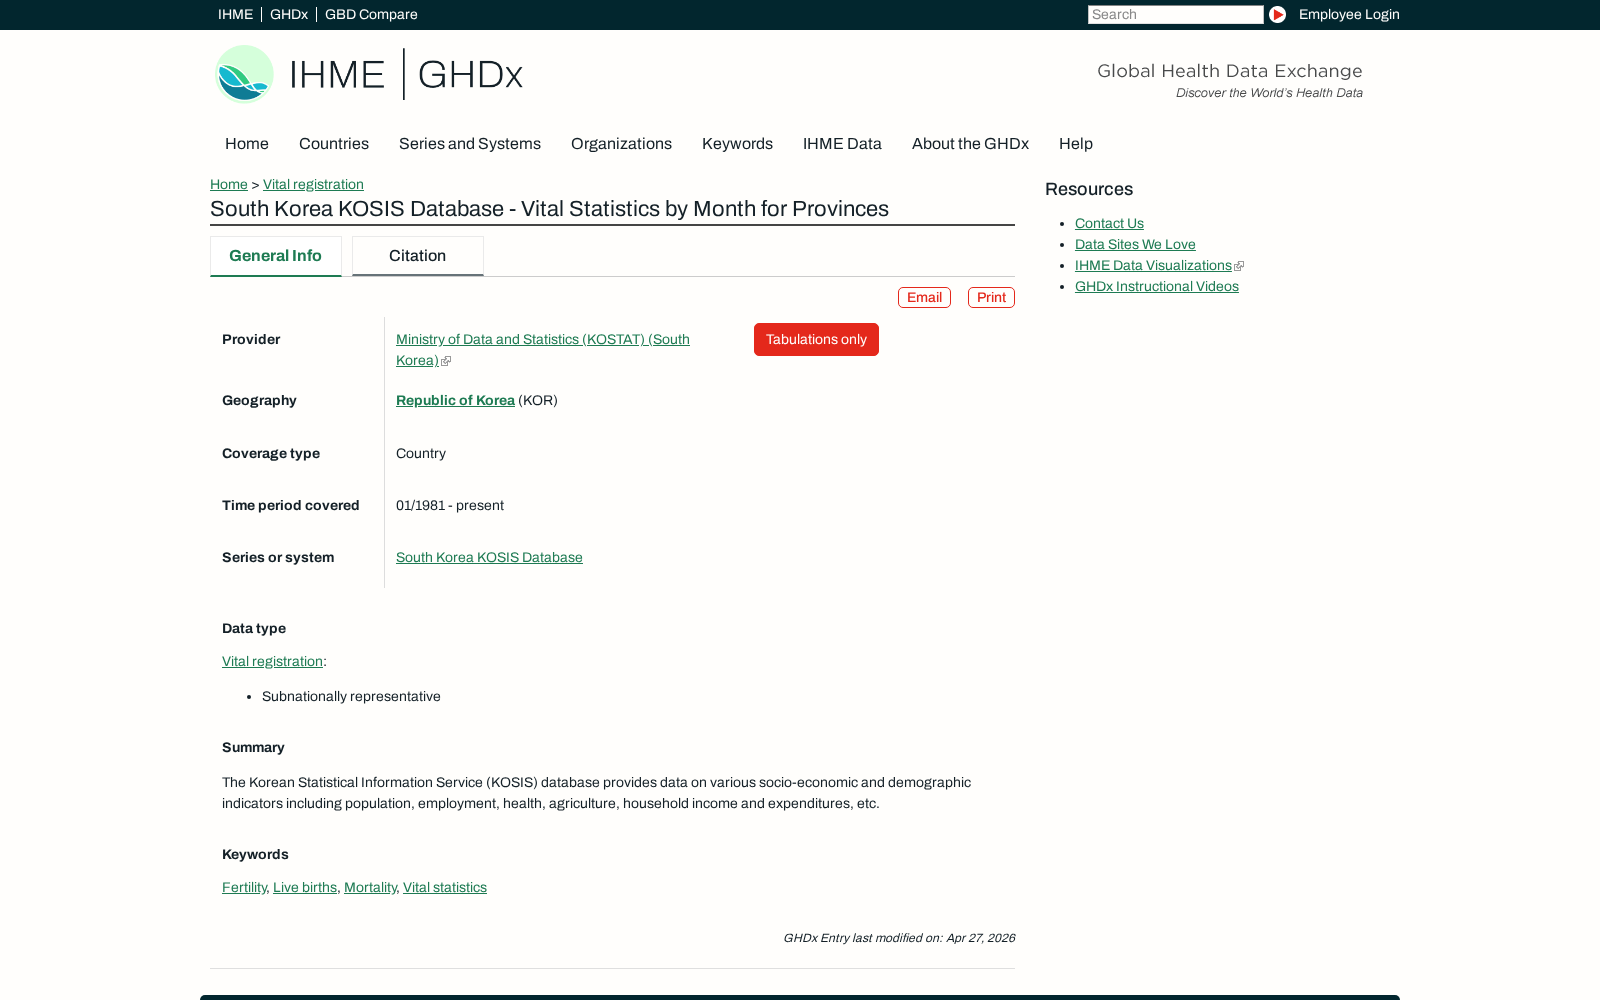Image resolution: width=1600 pixels, height=1000 pixels.
Task: Open Contact Us in Resources
Action: pos(1109,224)
